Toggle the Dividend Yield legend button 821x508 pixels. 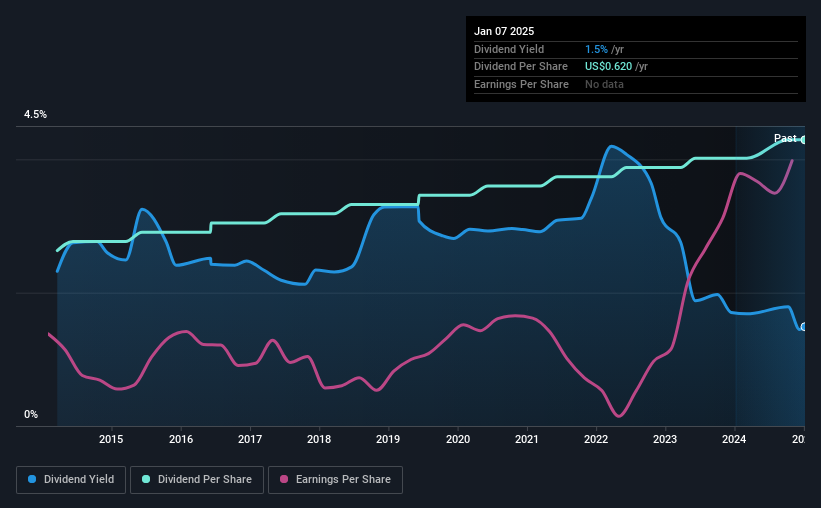pos(71,480)
